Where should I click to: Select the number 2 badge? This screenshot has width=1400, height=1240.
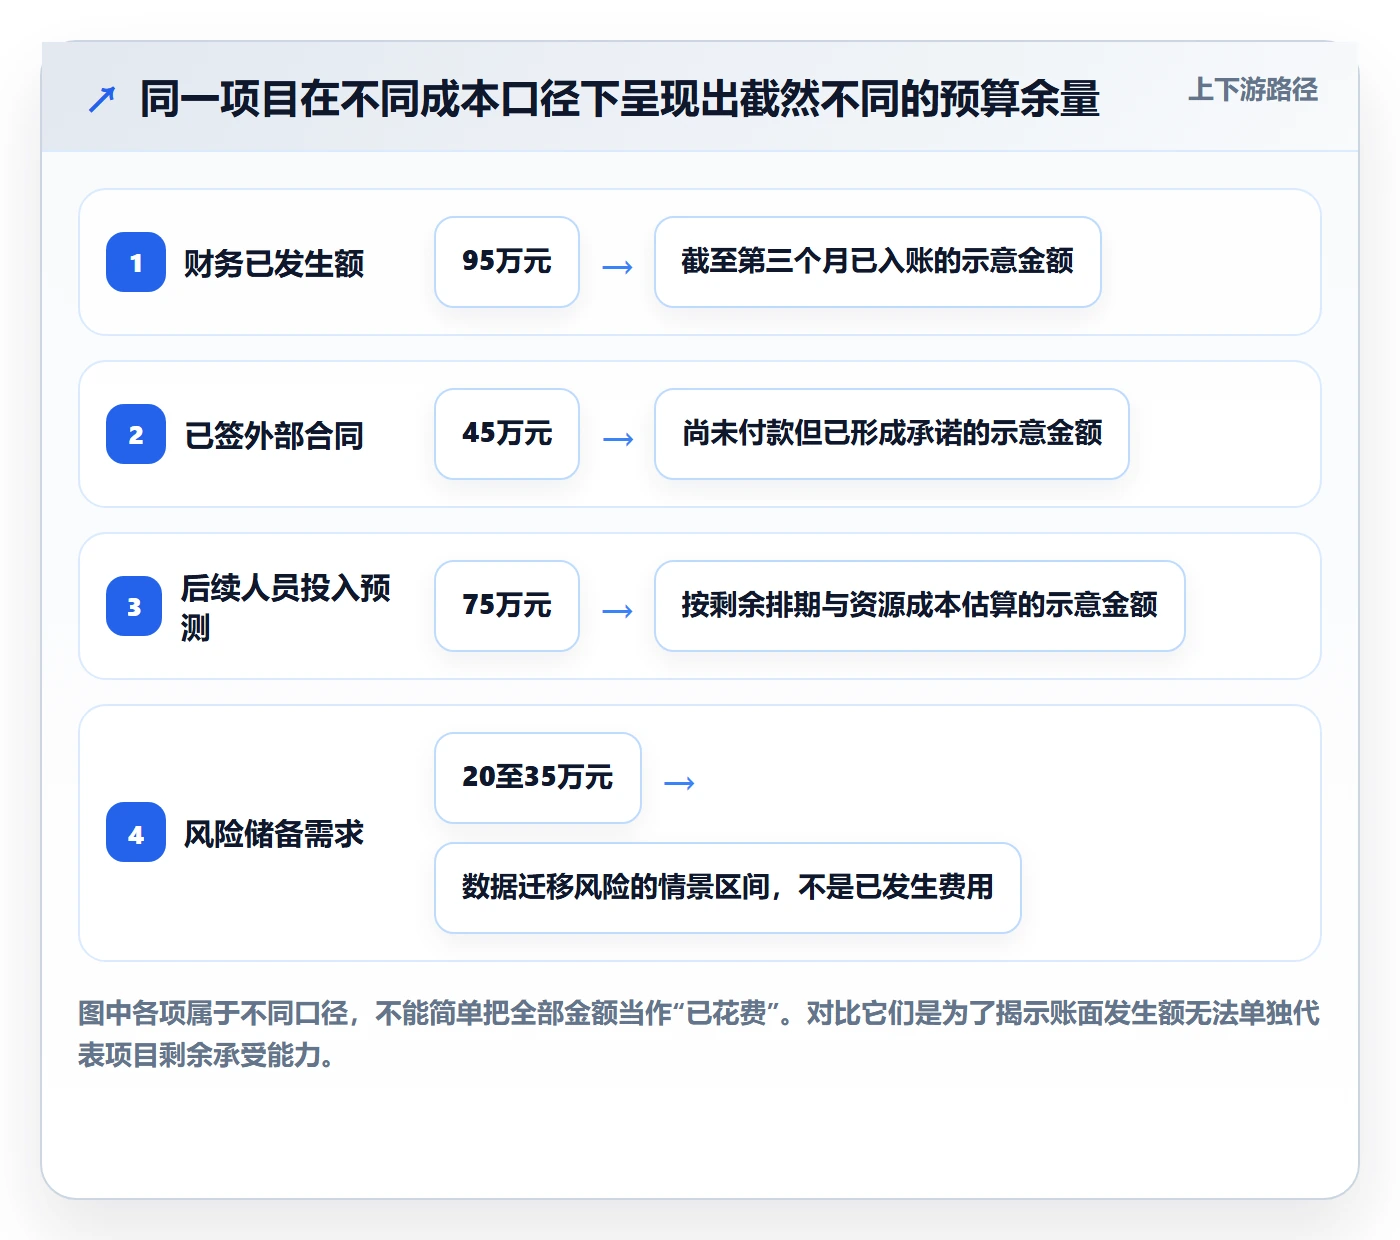click(136, 434)
